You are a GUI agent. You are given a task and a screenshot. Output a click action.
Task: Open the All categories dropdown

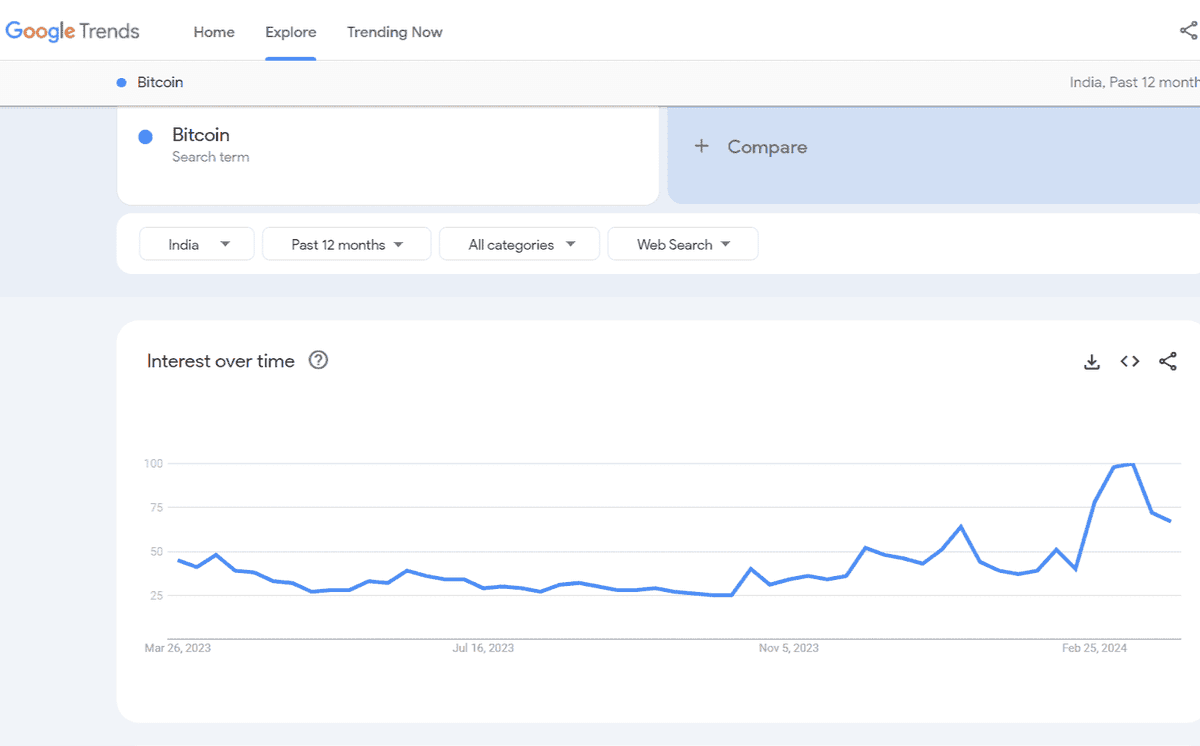tap(519, 243)
